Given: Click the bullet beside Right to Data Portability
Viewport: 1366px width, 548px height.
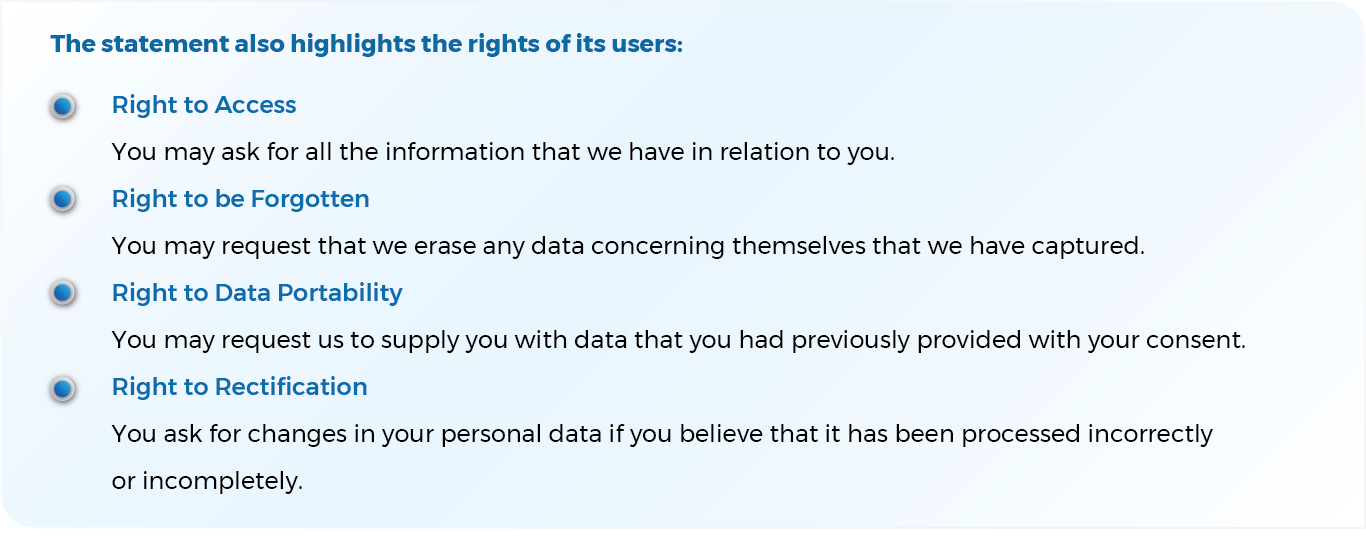Looking at the screenshot, I should pos(62,294).
